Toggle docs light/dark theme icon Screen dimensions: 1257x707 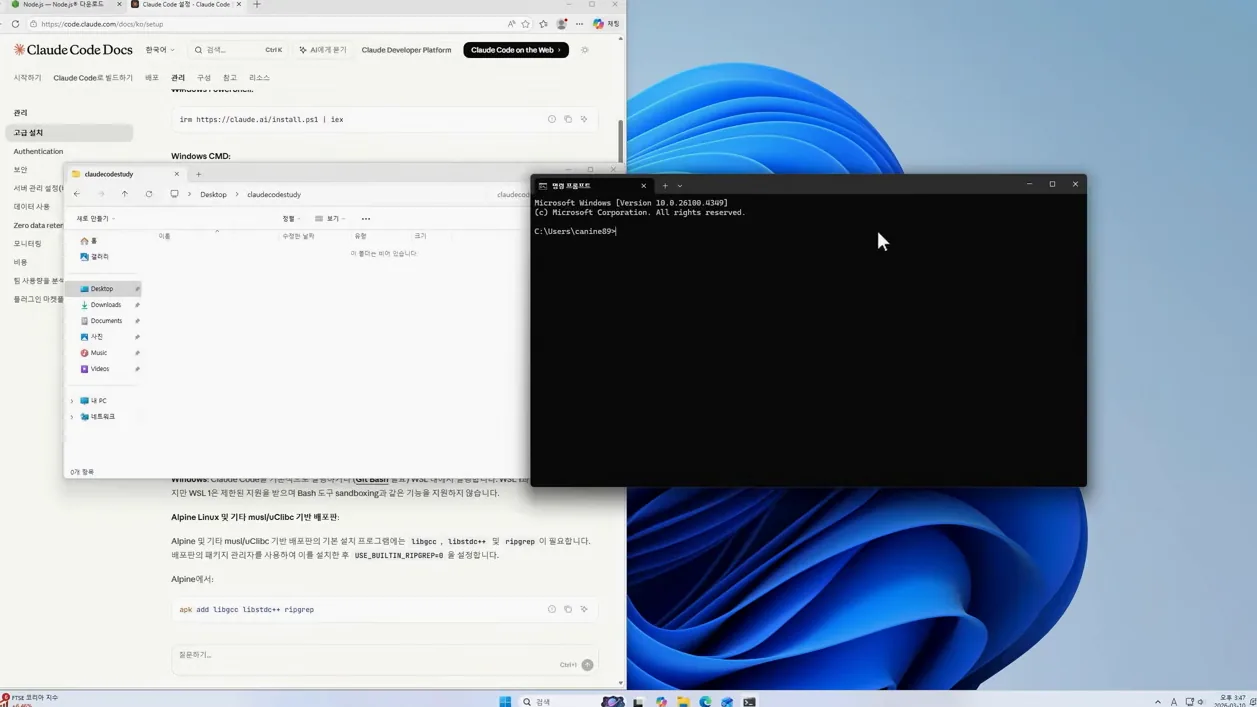click(x=585, y=50)
